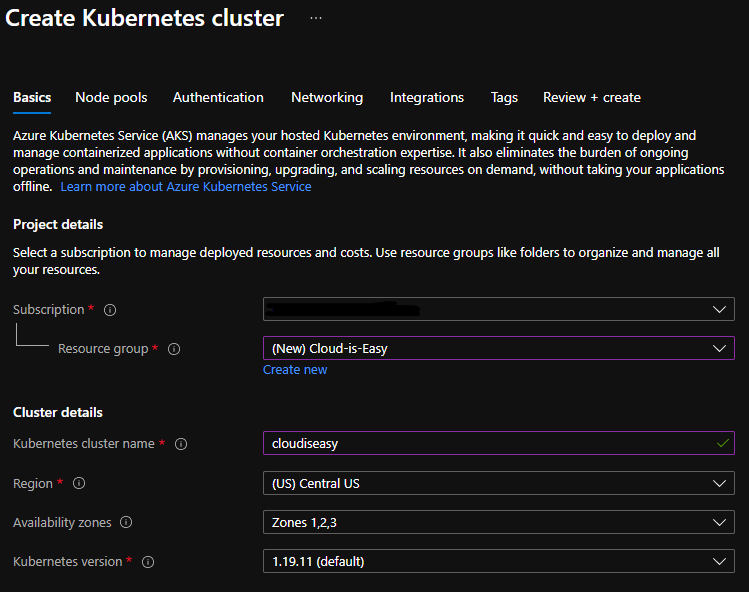749x592 pixels.
Task: Open the Tags tab
Action: (504, 97)
